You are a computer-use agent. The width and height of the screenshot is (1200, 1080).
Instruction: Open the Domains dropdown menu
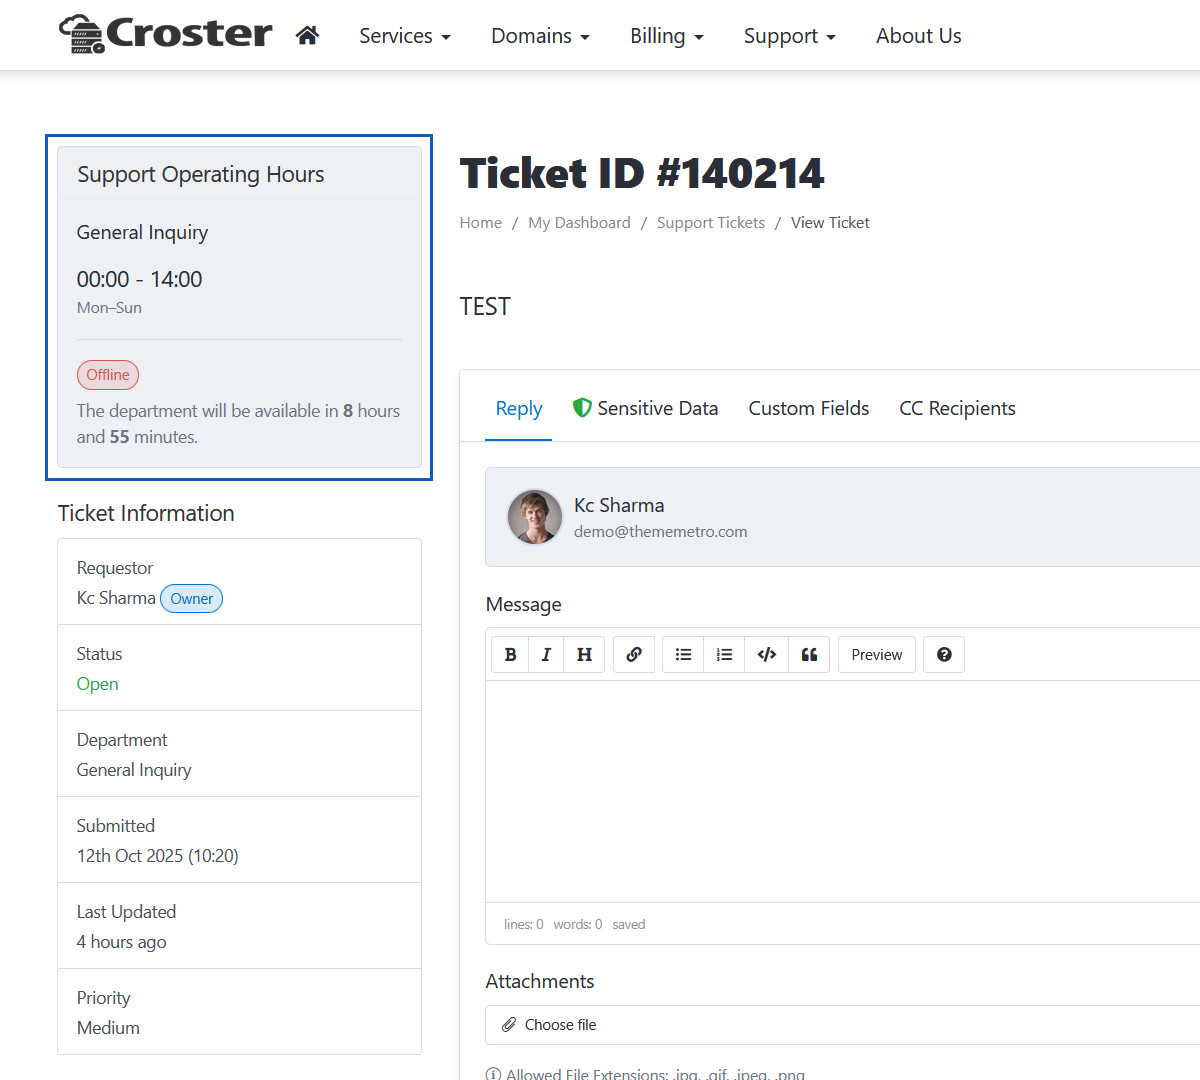(540, 36)
